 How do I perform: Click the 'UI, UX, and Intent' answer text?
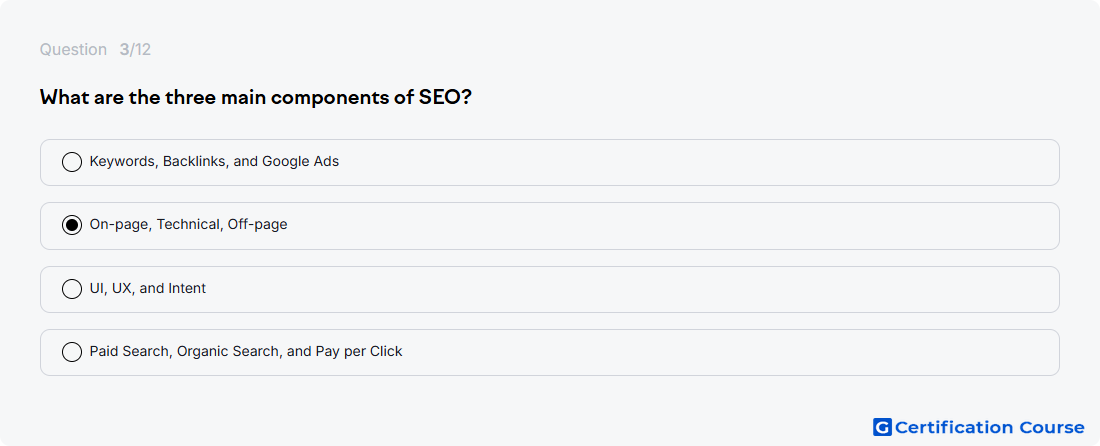tap(148, 289)
